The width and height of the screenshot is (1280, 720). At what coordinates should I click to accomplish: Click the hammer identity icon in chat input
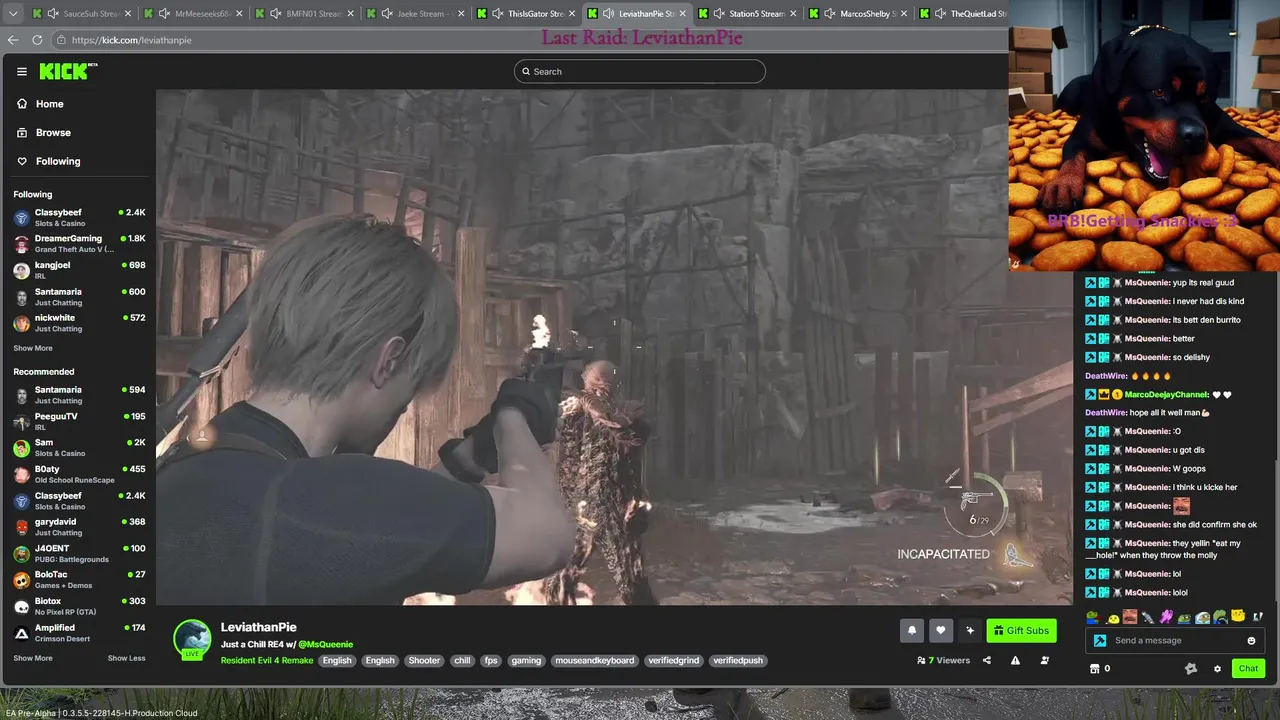coord(1100,641)
